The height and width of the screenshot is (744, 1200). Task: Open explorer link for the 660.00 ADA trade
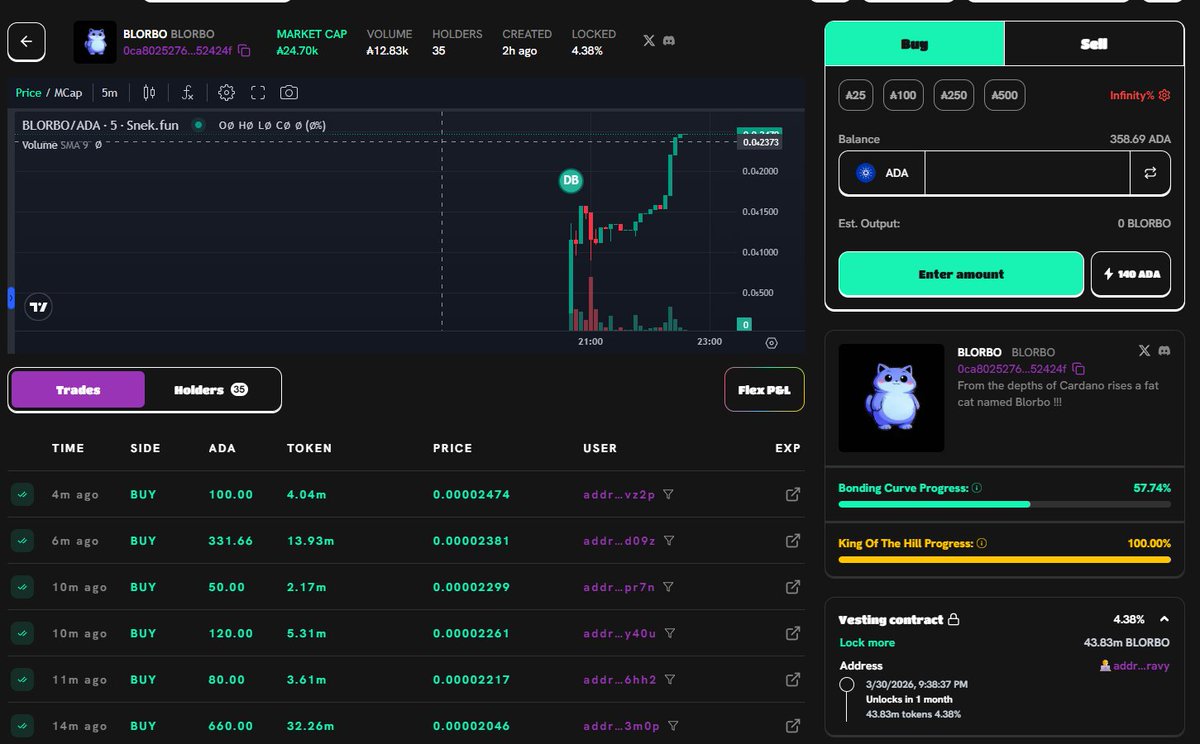[793, 725]
